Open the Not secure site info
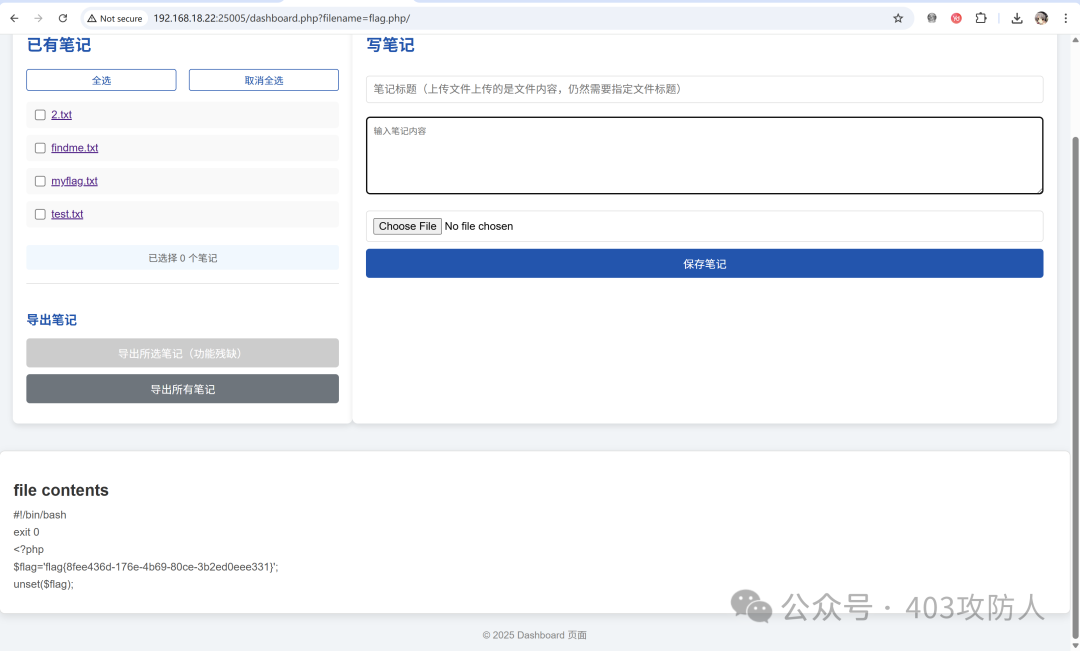This screenshot has width=1080, height=651. pos(114,19)
